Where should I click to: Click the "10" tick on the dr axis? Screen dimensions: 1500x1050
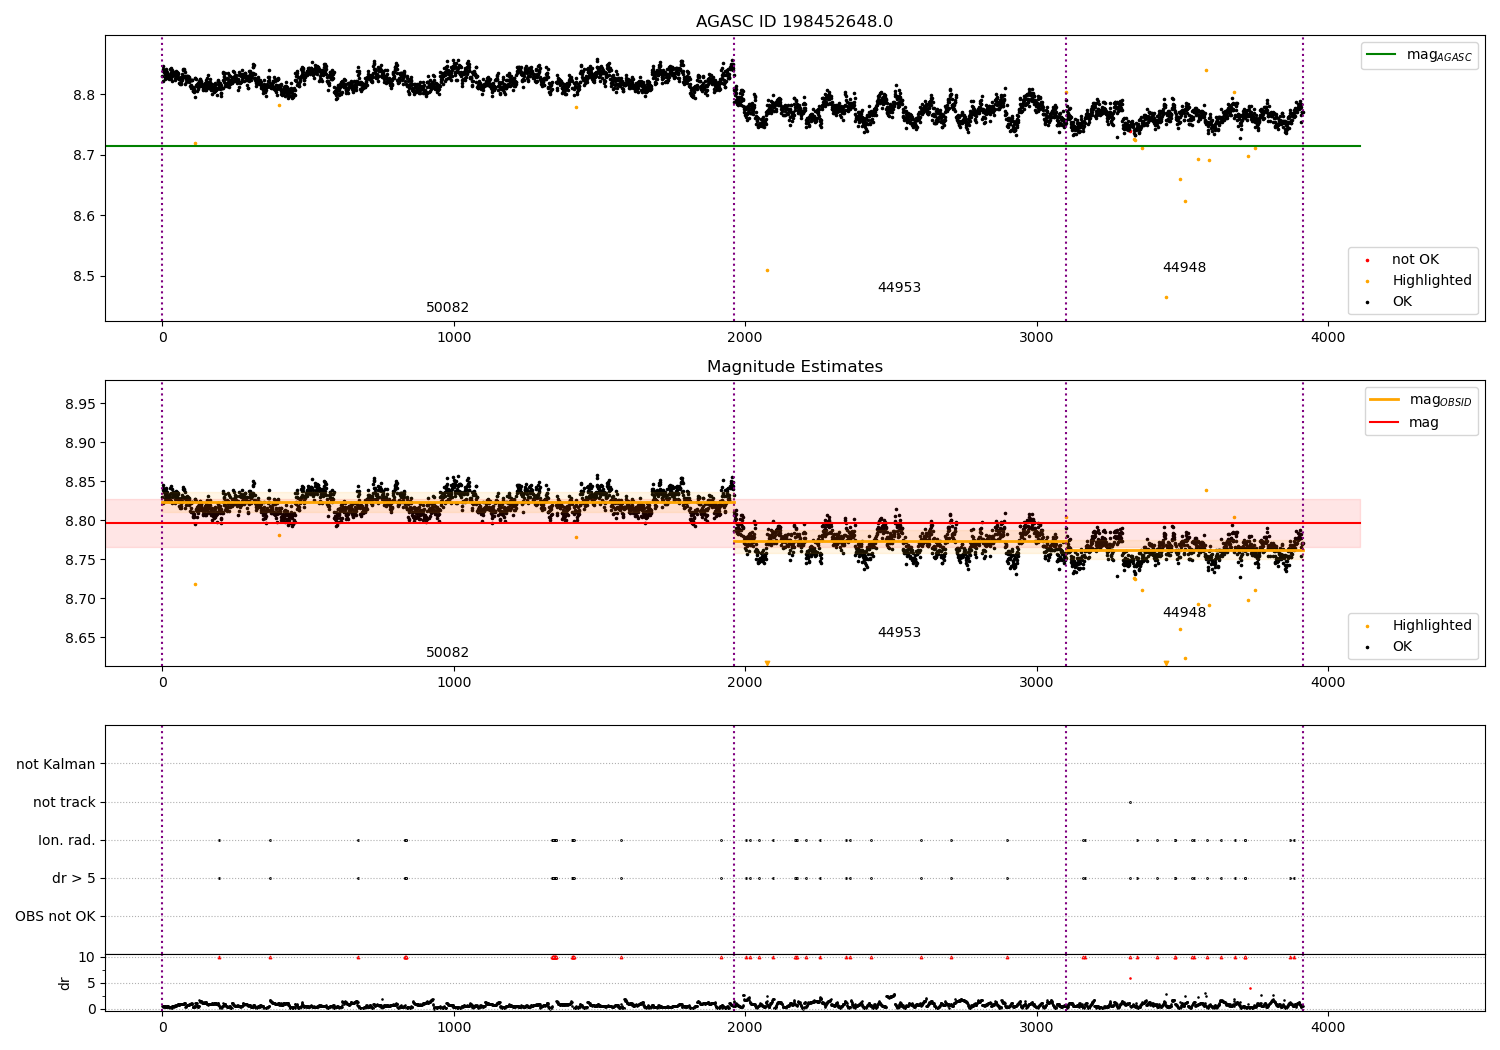tap(87, 957)
